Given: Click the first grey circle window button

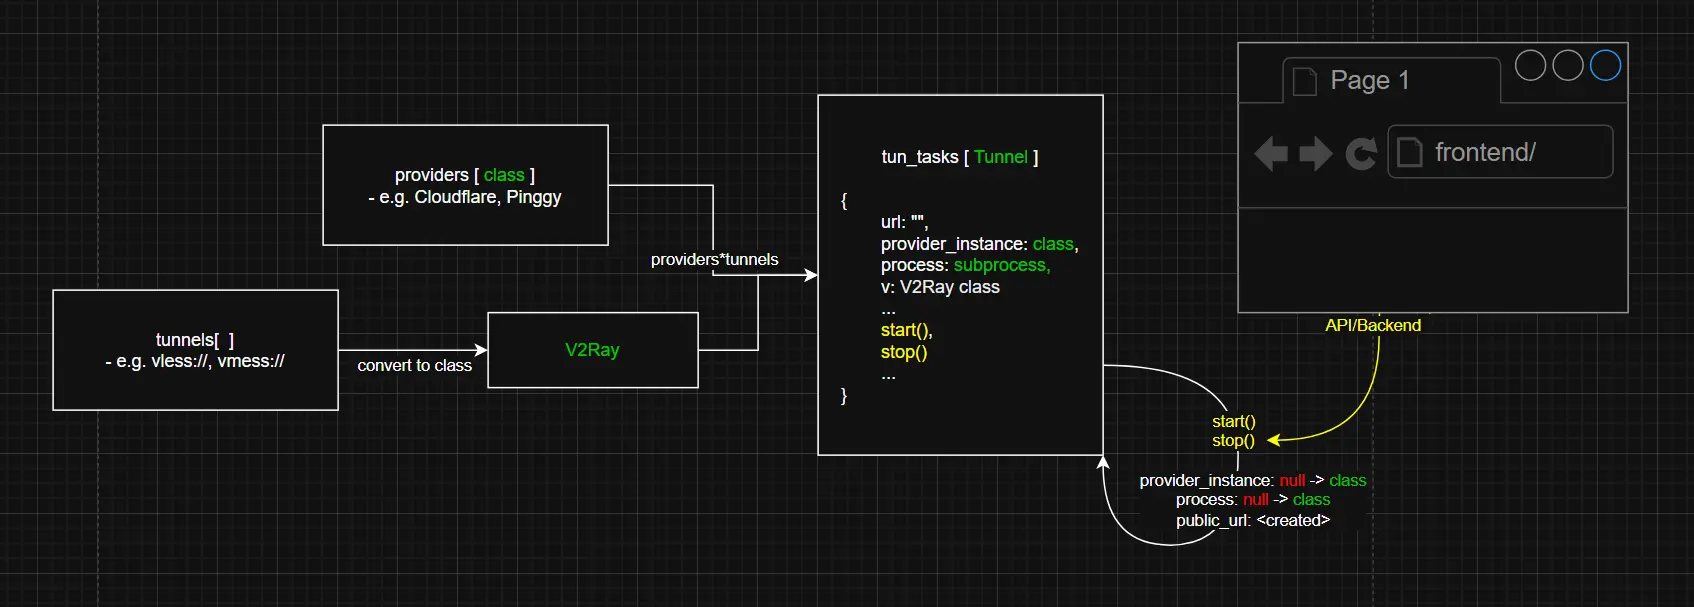Looking at the screenshot, I should (x=1531, y=66).
